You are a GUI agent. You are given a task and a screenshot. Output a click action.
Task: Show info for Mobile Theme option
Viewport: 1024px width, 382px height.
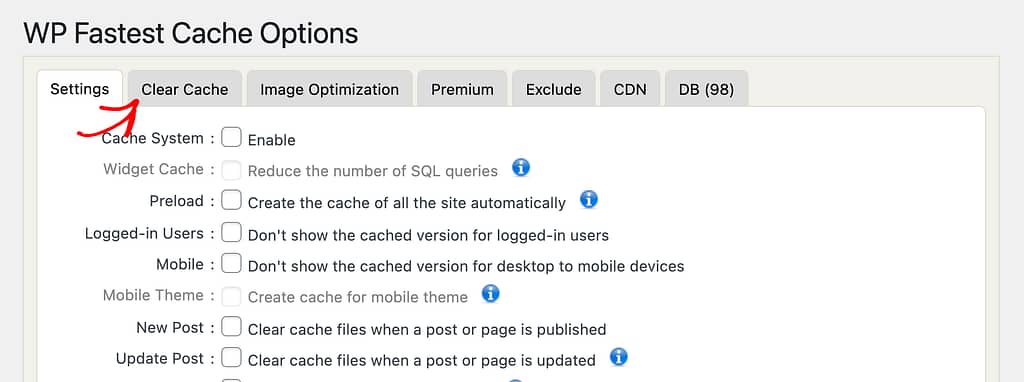[x=490, y=294]
